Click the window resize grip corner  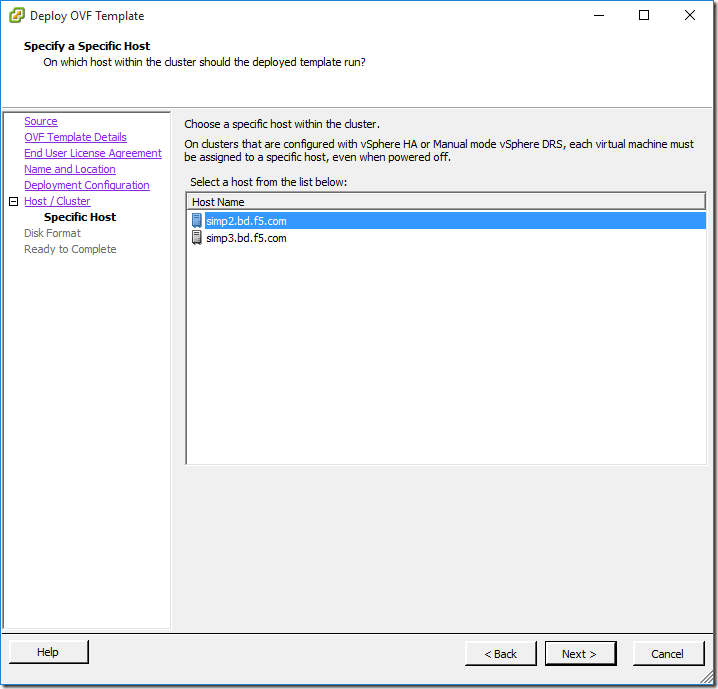708,677
